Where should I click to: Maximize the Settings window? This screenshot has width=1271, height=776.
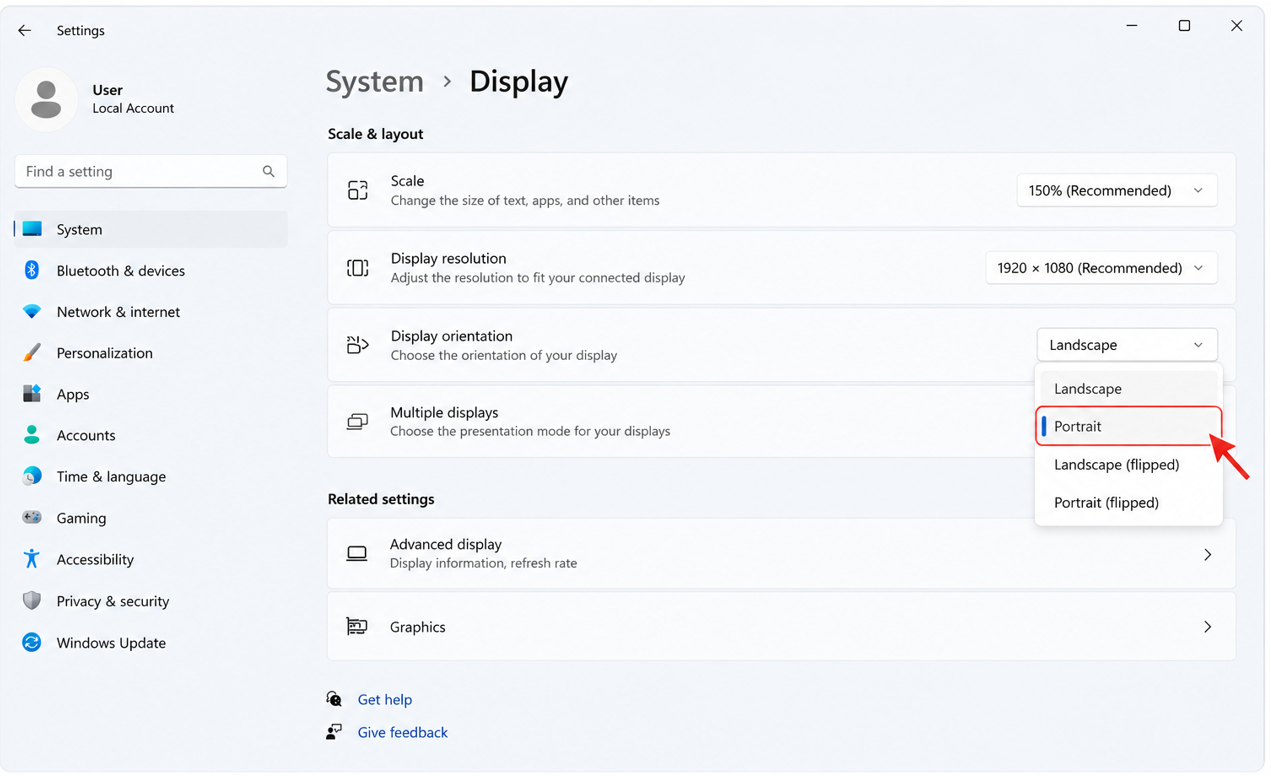tap(1184, 26)
